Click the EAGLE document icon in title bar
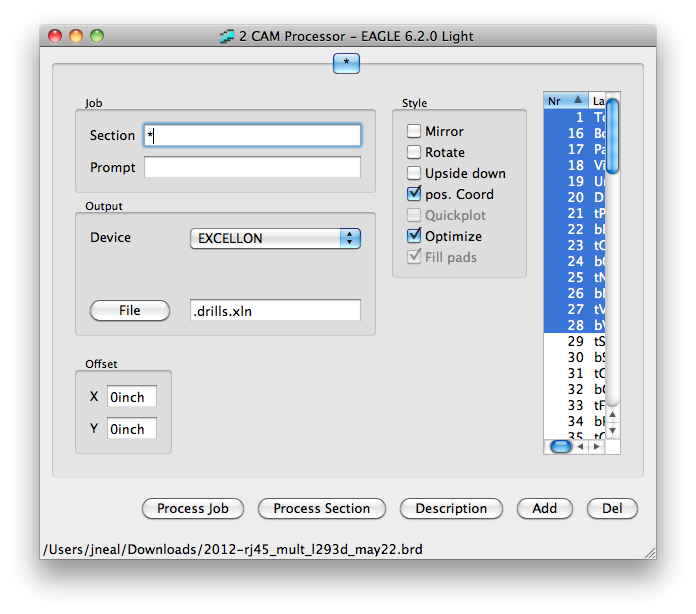696x614 pixels. (x=227, y=36)
